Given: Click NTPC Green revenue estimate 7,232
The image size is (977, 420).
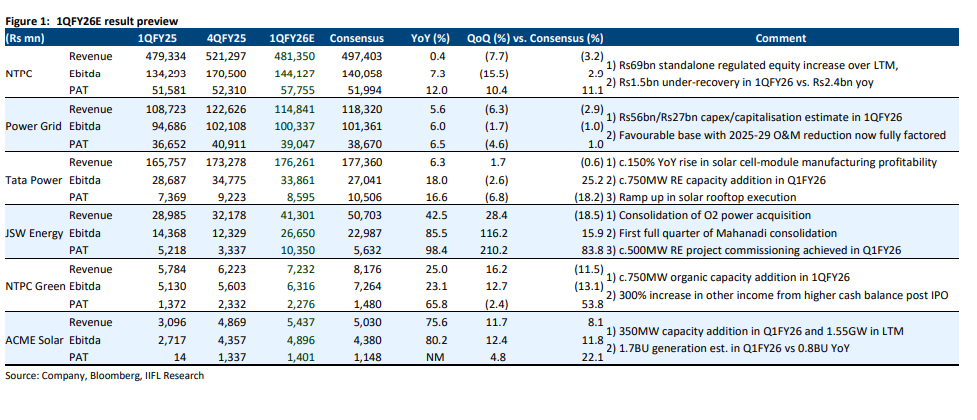Looking at the screenshot, I should [x=301, y=269].
